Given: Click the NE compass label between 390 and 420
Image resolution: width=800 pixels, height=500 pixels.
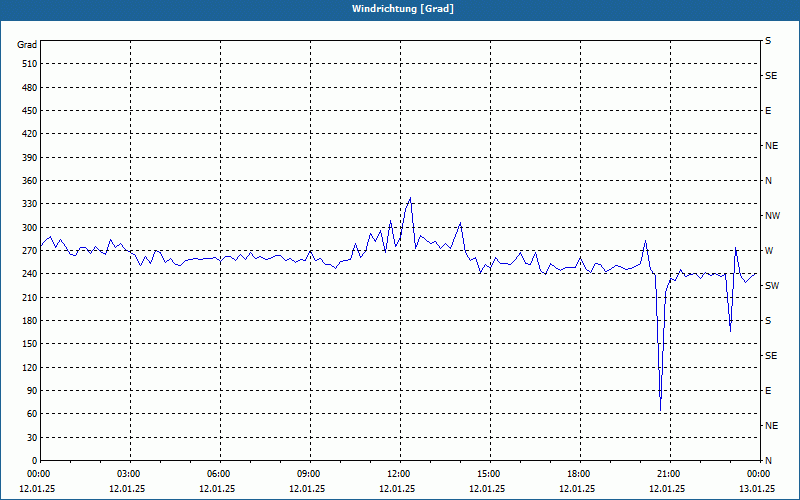Looking at the screenshot, I should tap(771, 146).
